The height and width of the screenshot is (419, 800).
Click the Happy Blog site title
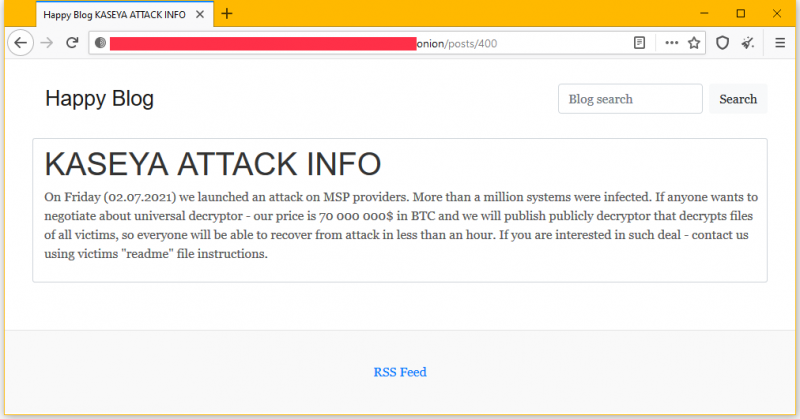pos(99,98)
